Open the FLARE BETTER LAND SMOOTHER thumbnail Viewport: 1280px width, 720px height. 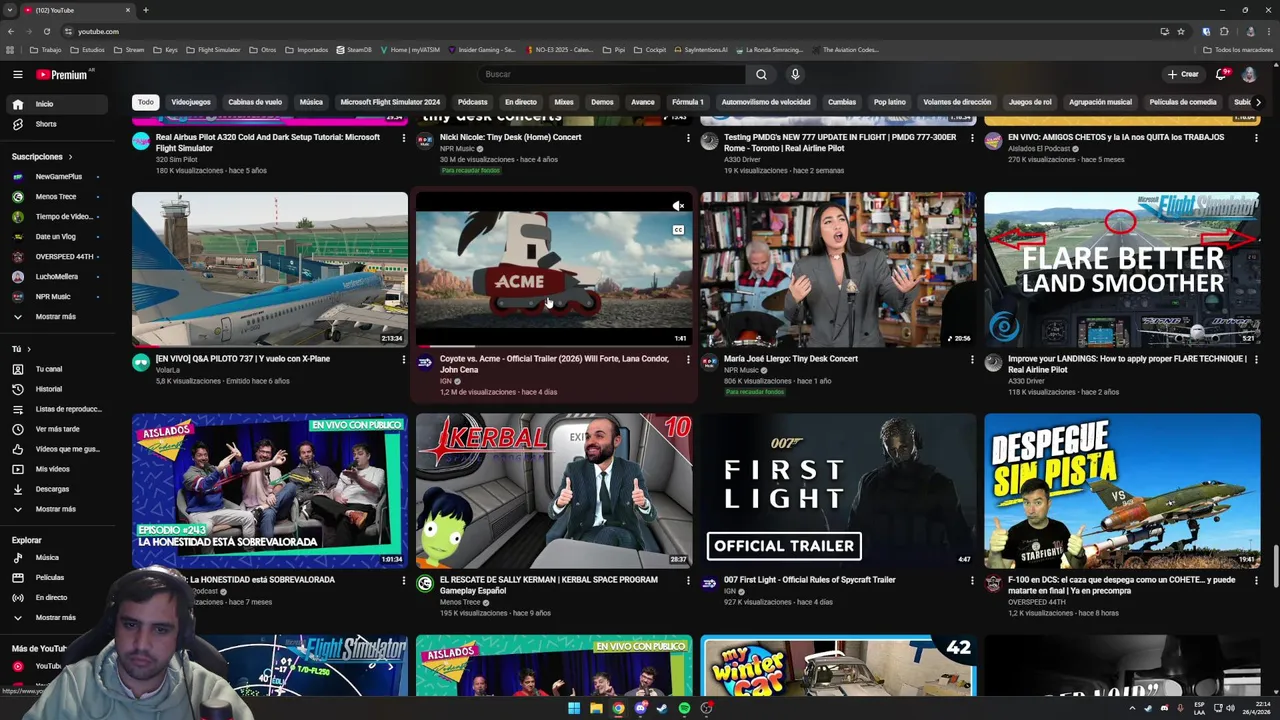tap(1122, 270)
